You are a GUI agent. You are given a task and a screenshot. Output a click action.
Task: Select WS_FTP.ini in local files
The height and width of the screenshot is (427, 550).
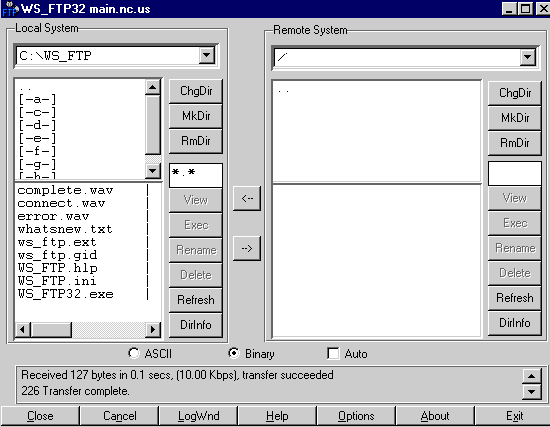coord(57,281)
